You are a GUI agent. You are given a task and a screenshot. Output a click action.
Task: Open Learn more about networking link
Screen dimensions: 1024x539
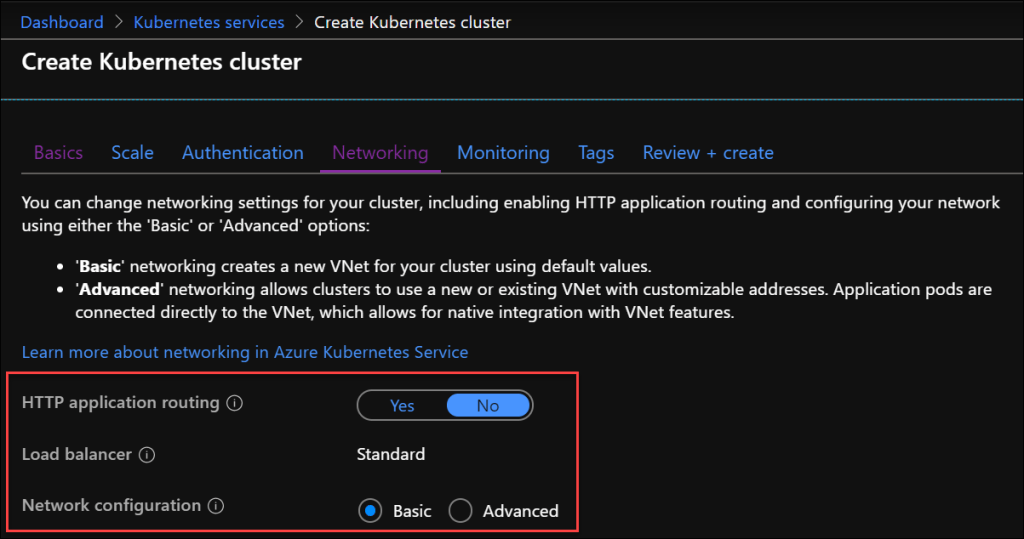pos(245,352)
